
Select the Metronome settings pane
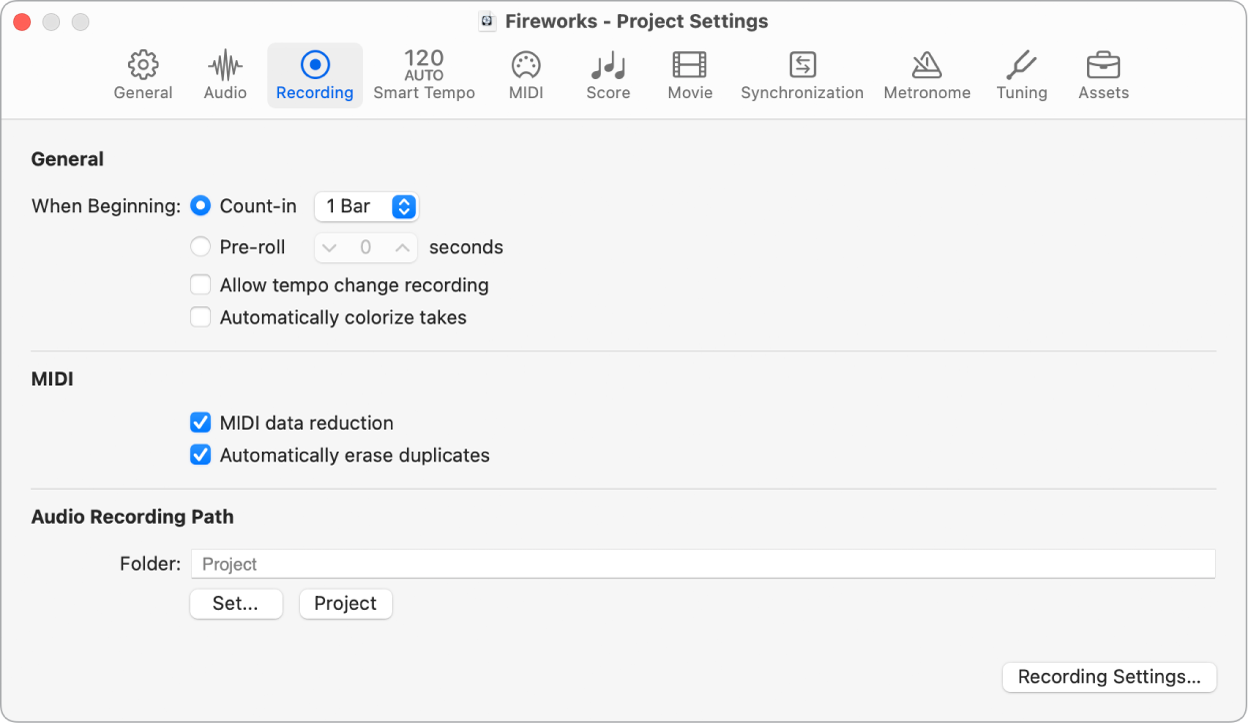(x=926, y=74)
